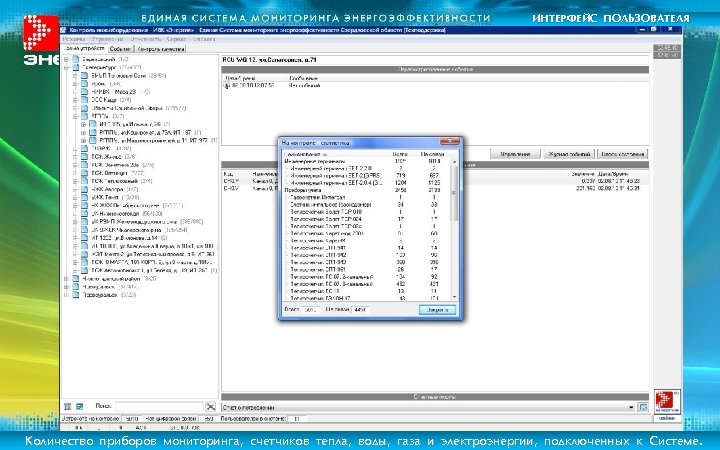
Task: Expand the Новоуральск tree node
Action: pyautogui.click(x=67, y=287)
